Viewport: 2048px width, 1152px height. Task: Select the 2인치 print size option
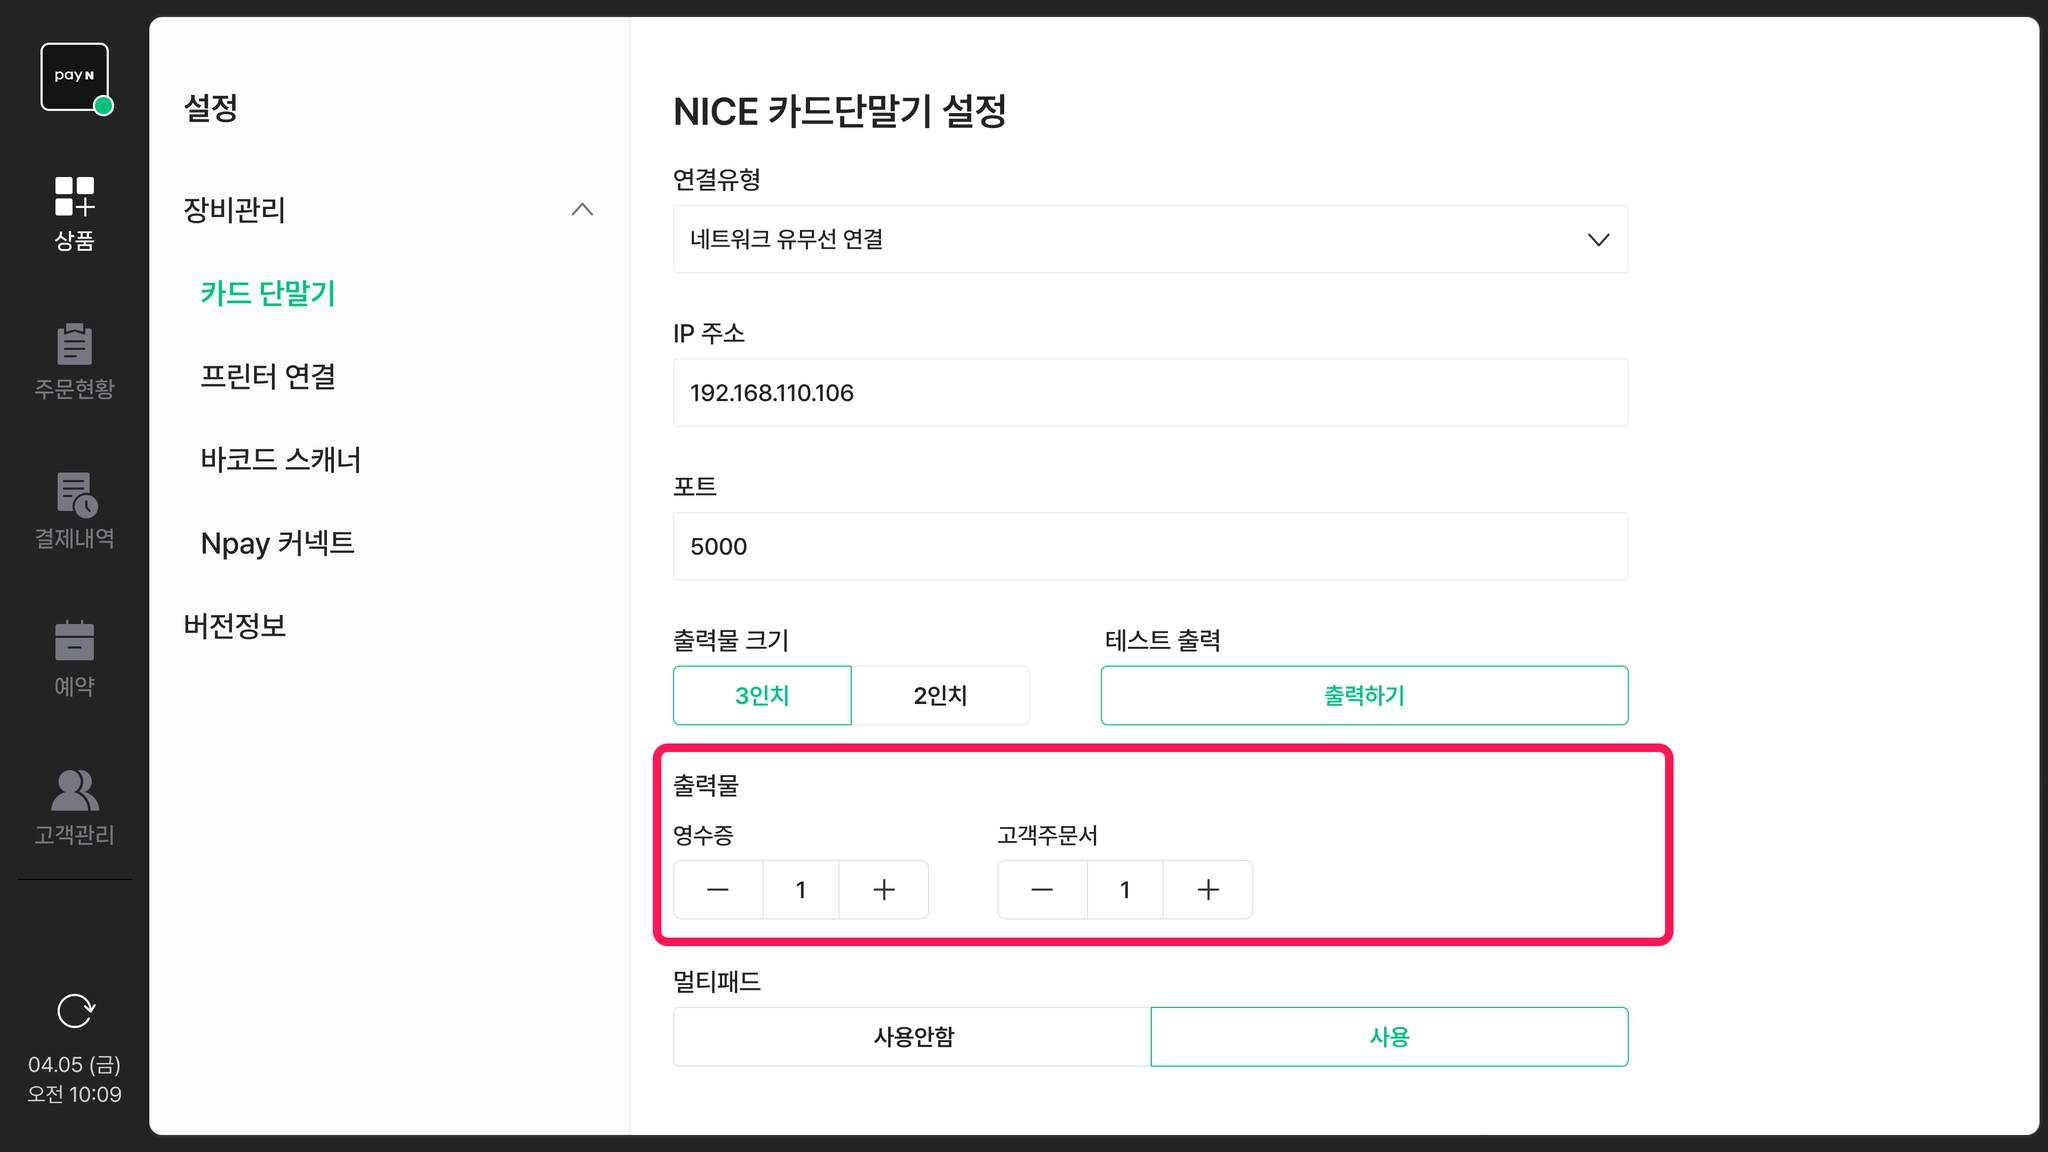[x=940, y=695]
